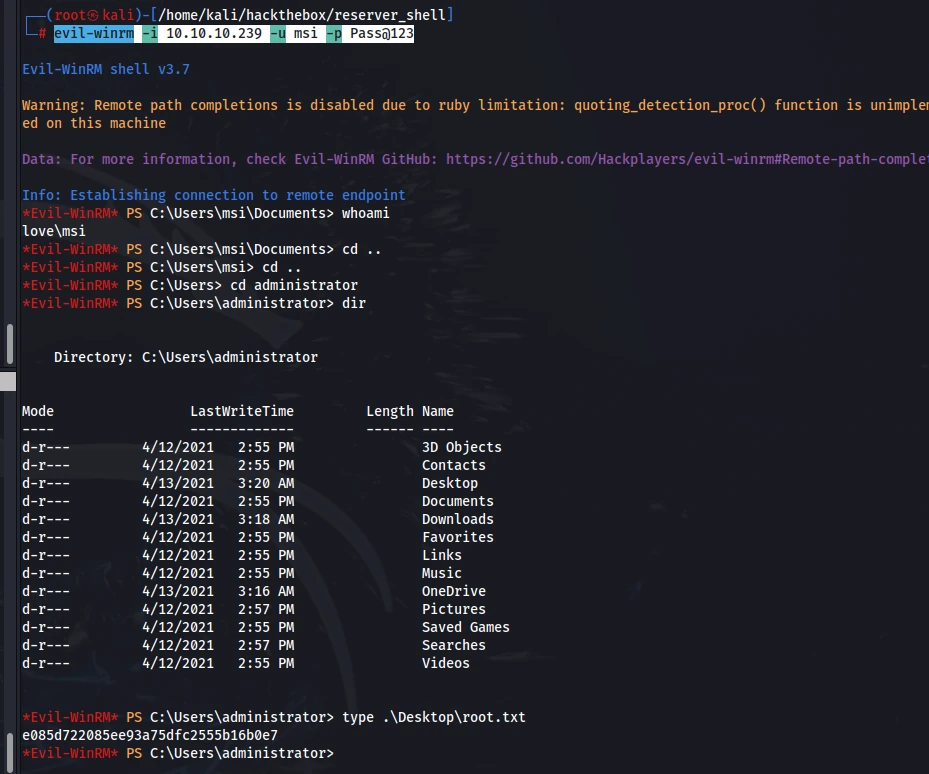Click the /home/kali/hackthebox/reserver_shell path
This screenshot has width=929, height=774.
pos(302,15)
